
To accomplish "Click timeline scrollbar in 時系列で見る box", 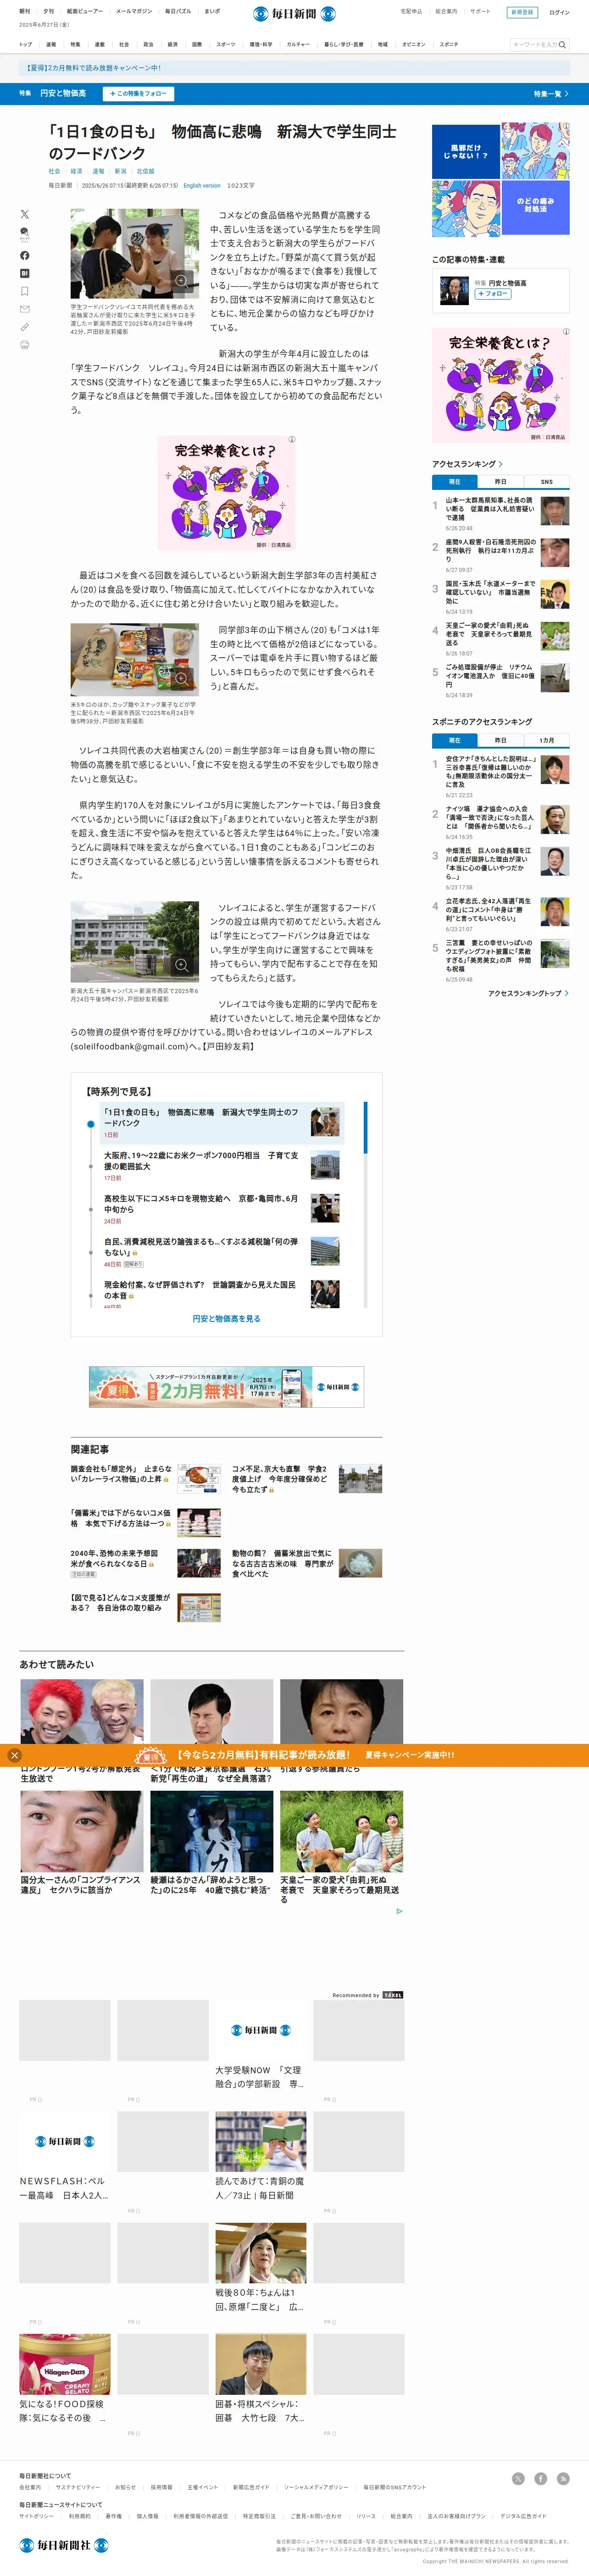I will point(365,1128).
